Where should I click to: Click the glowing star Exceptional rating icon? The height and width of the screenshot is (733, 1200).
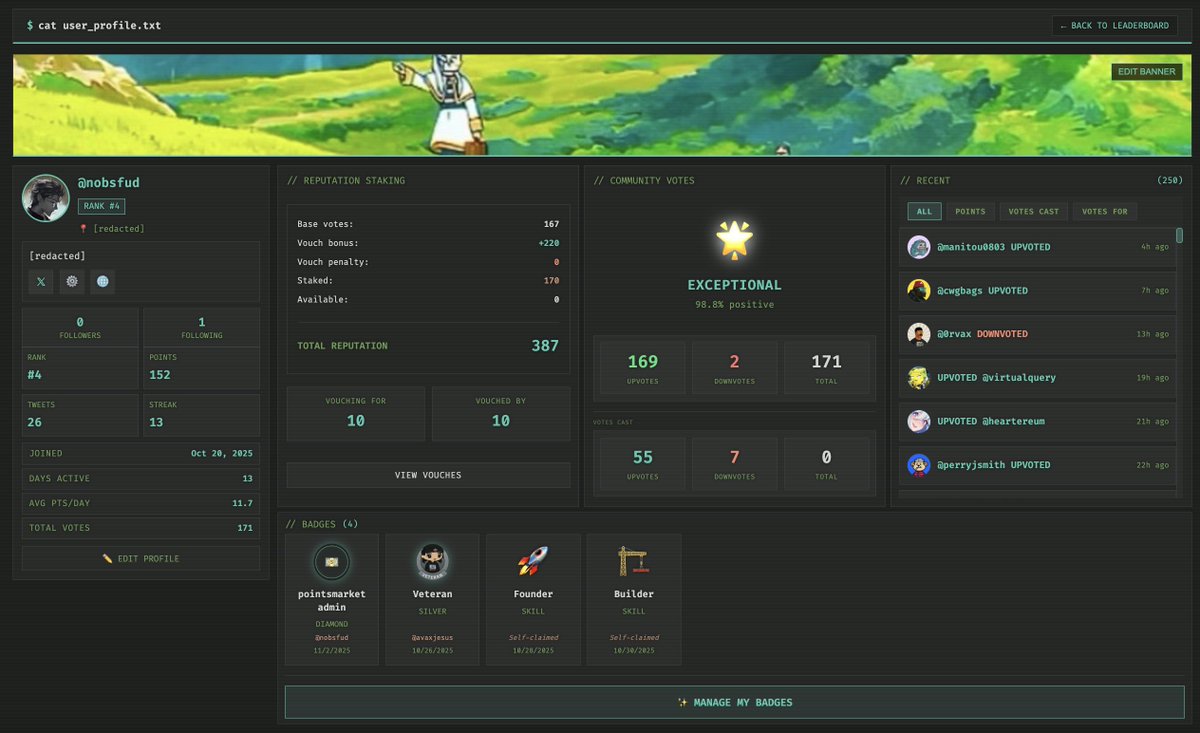(x=734, y=238)
